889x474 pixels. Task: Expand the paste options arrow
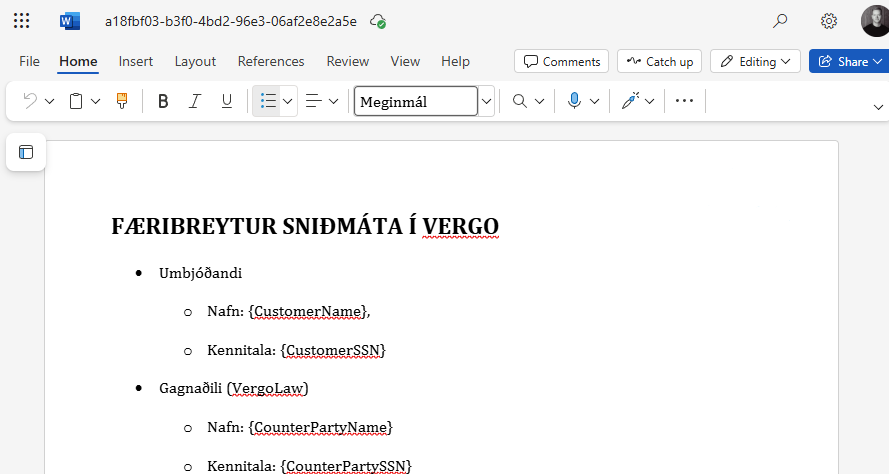pyautogui.click(x=96, y=101)
